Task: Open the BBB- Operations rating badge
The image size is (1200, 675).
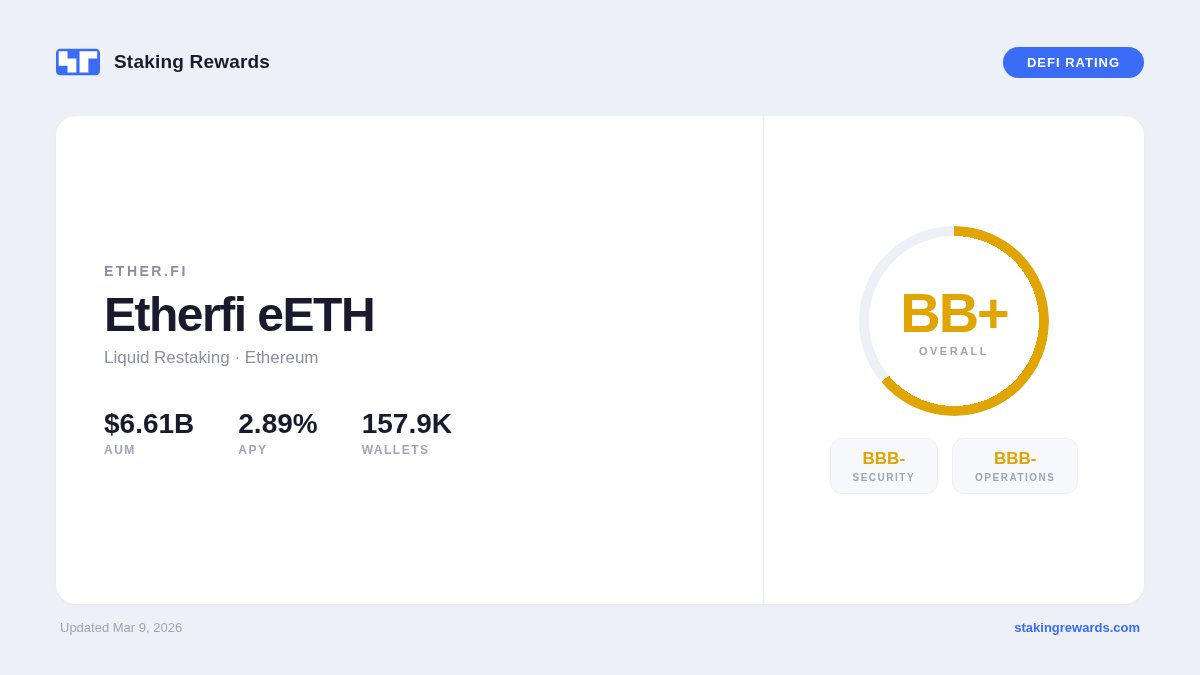Action: pyautogui.click(x=1015, y=466)
